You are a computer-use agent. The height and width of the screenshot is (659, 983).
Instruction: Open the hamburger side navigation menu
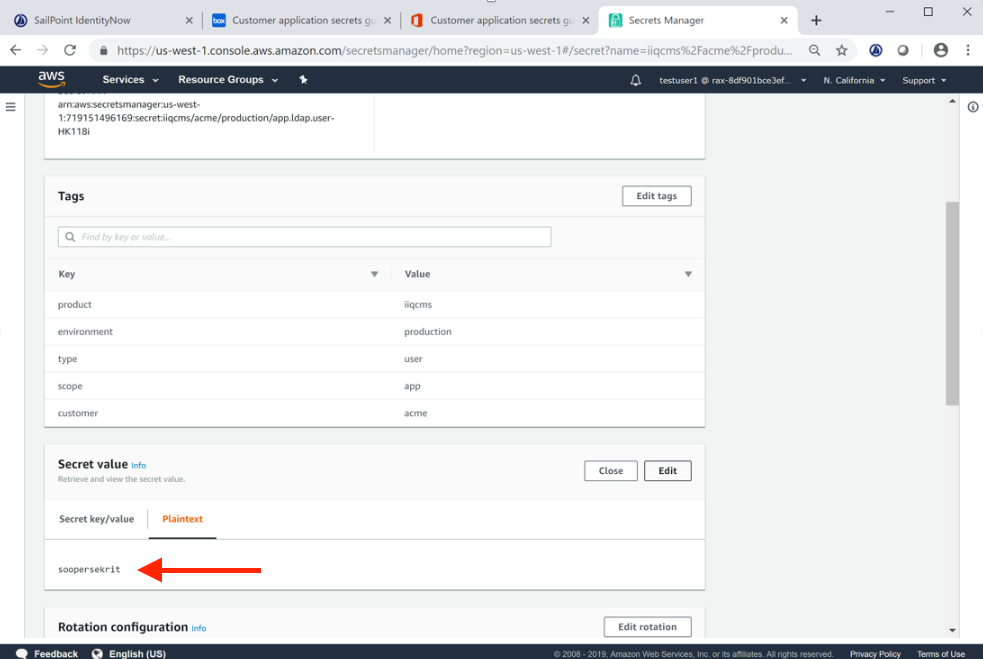[x=11, y=107]
